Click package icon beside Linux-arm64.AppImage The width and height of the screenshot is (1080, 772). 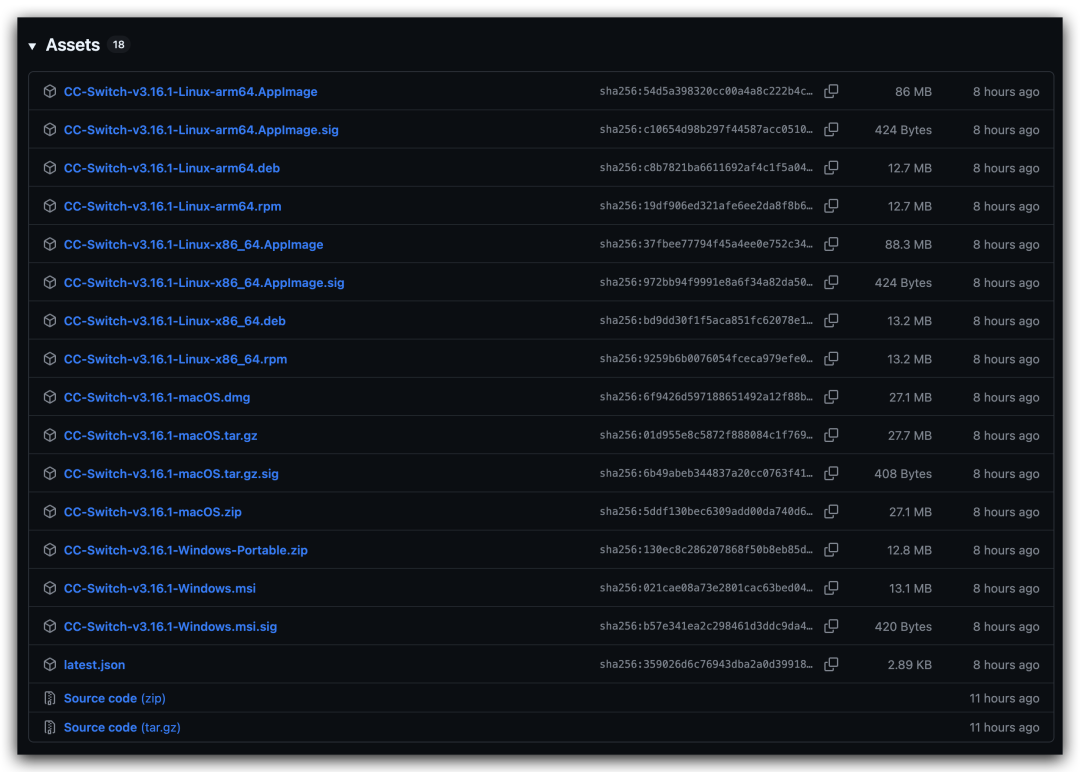coord(50,92)
